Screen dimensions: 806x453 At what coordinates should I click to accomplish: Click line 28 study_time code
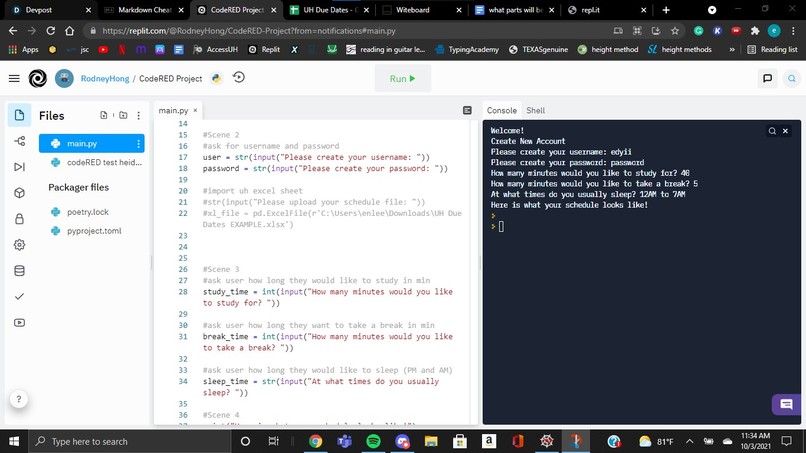[327, 297]
